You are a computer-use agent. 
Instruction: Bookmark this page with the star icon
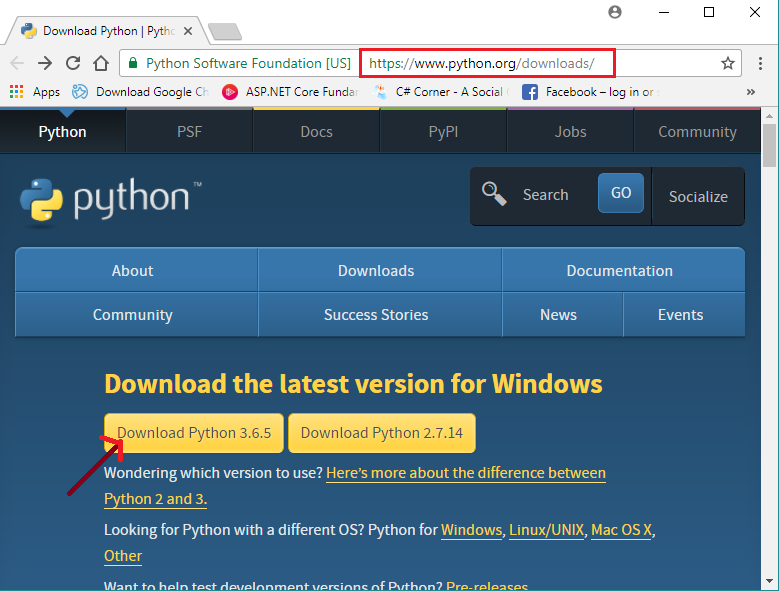tap(728, 63)
